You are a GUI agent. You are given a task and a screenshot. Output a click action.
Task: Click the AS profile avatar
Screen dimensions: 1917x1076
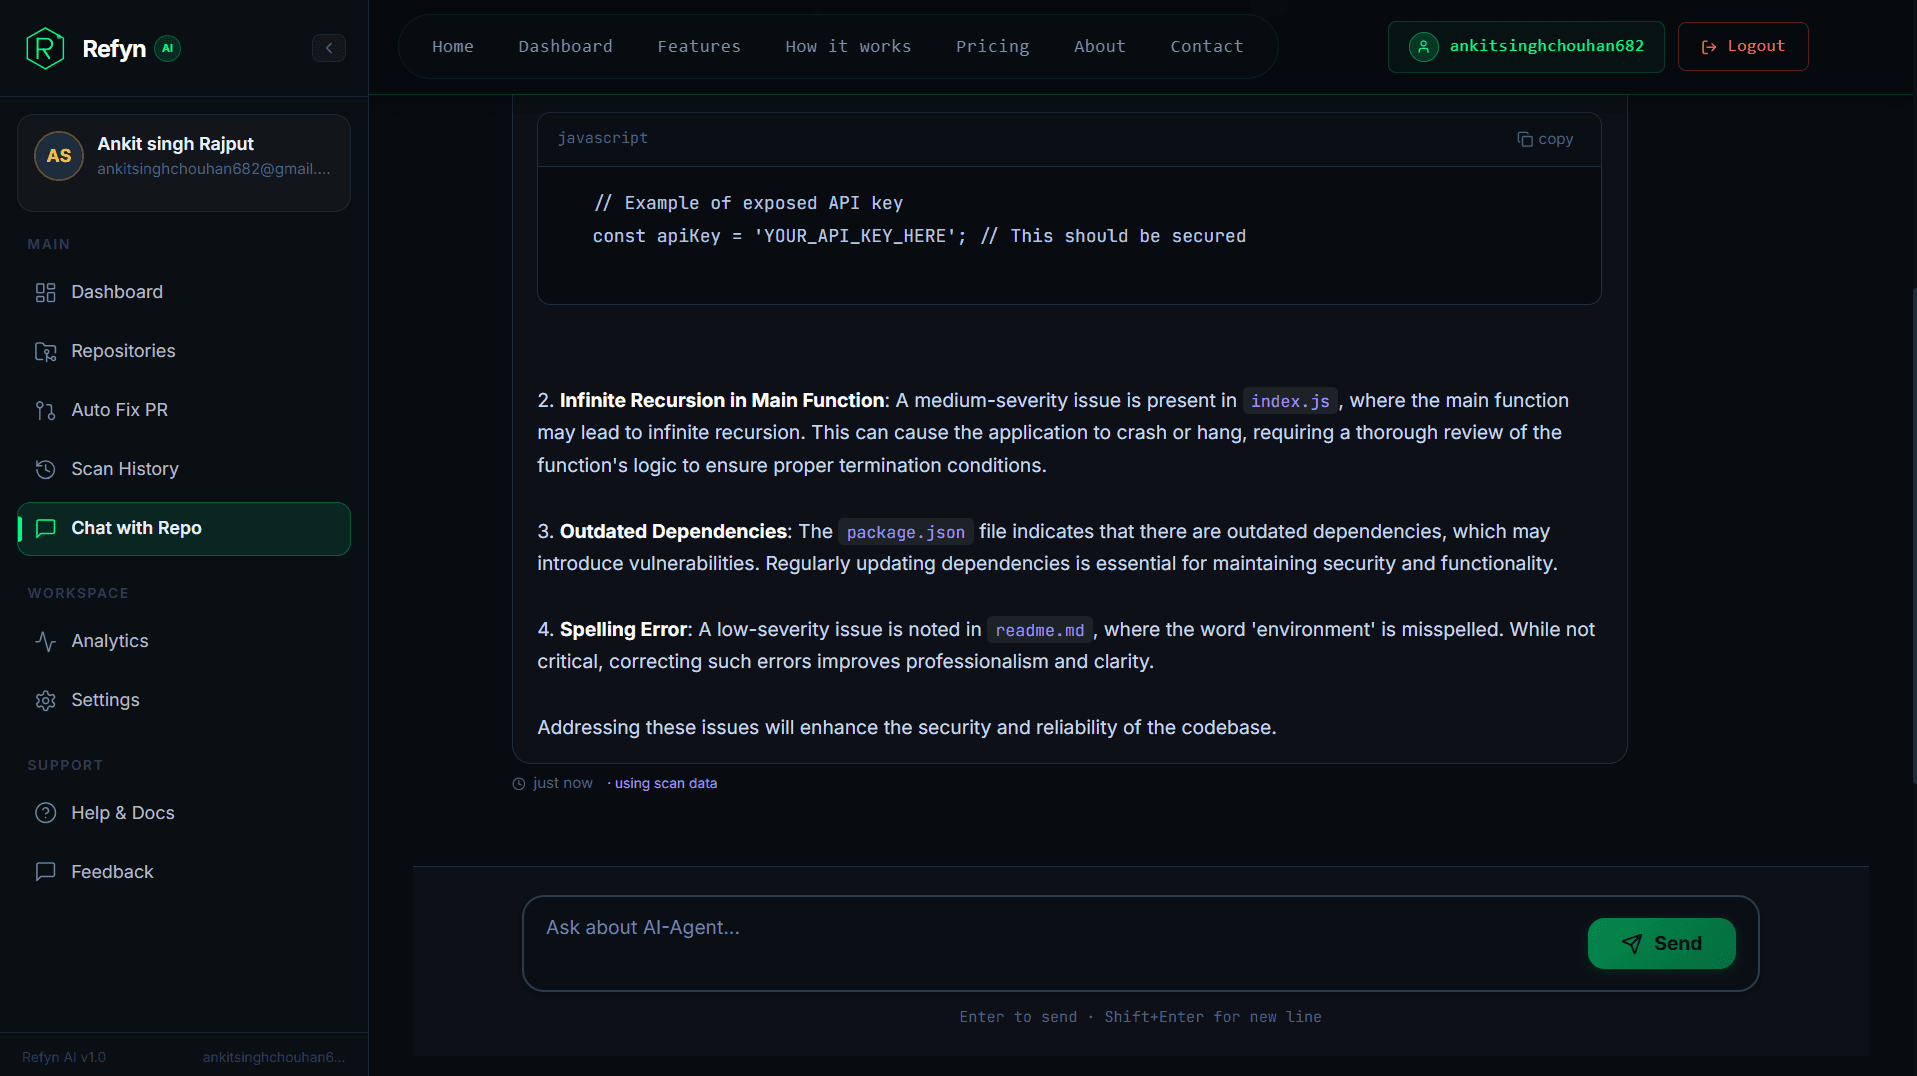coord(59,156)
